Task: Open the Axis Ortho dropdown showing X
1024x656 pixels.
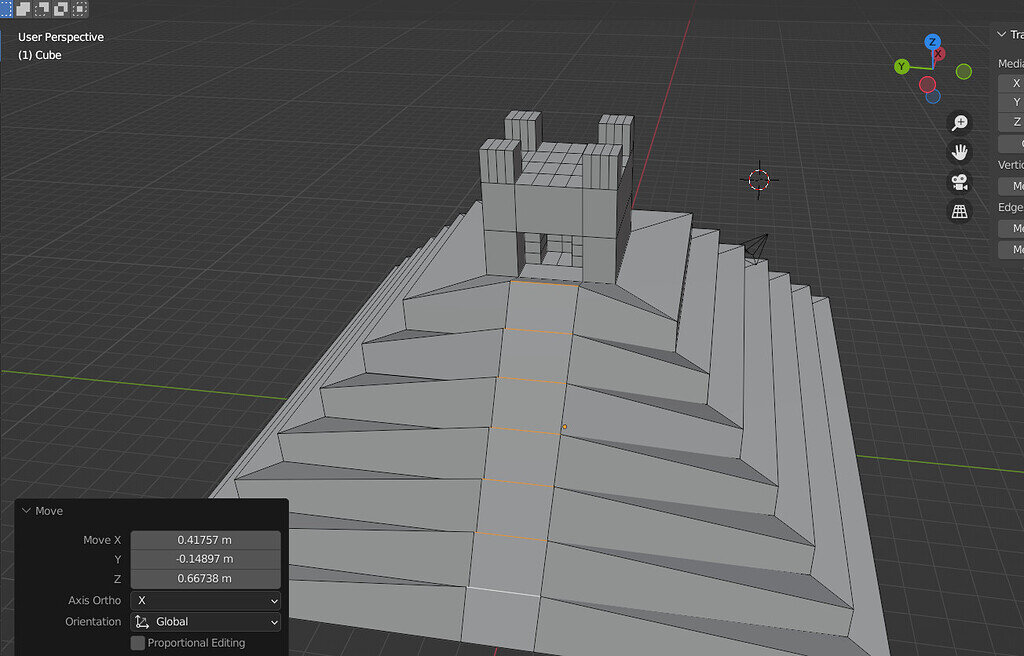Action: click(x=205, y=600)
